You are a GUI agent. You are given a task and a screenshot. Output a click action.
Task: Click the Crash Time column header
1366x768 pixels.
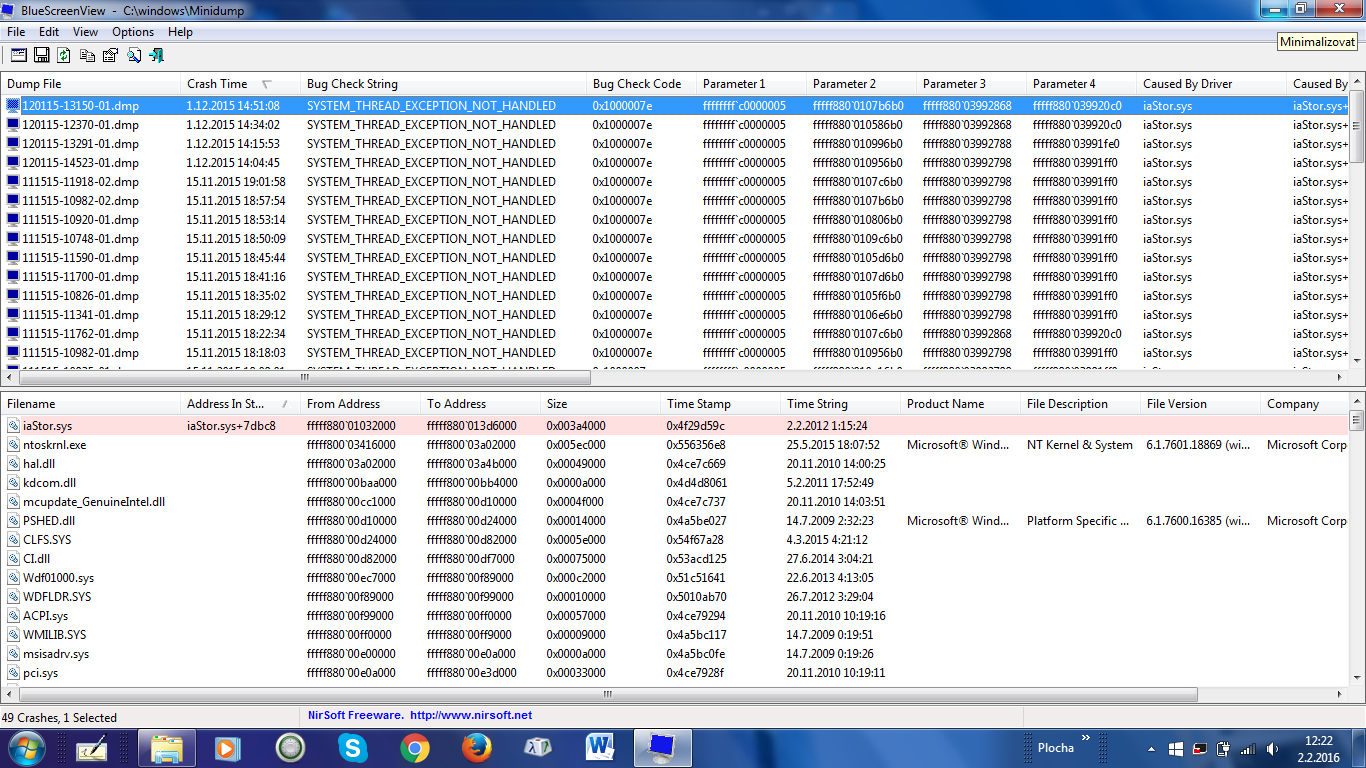(x=241, y=84)
